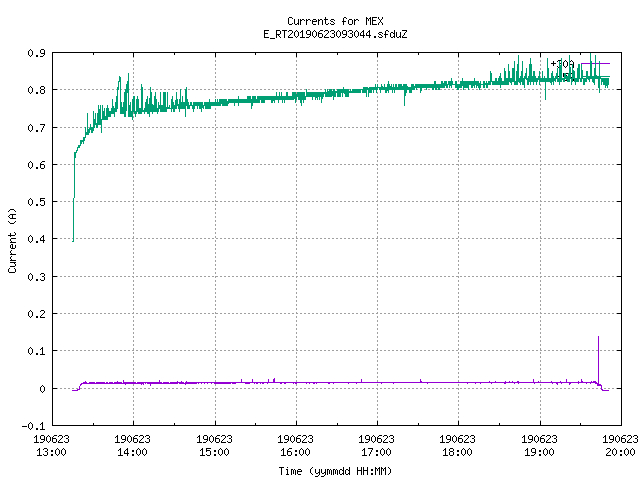Image resolution: width=640 pixels, height=480 pixels.
Task: Click the 16:00 time tick label
Action: [295, 452]
